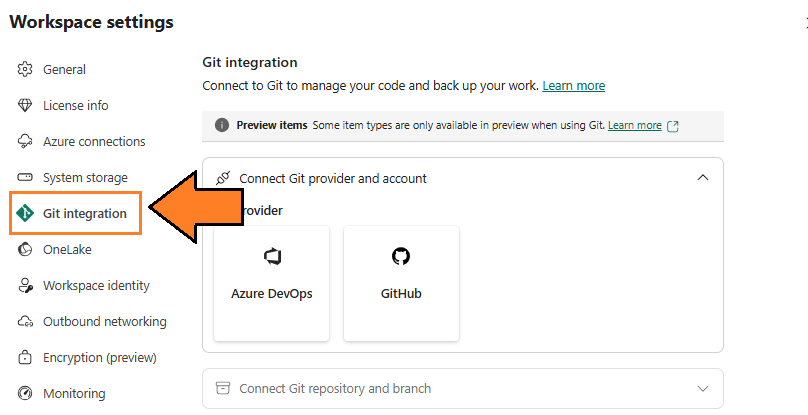Click the Workspace identity icon

click(26, 286)
